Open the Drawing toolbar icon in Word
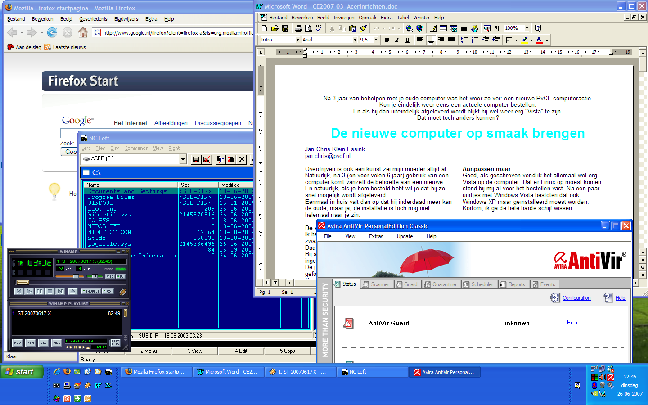 point(474,28)
